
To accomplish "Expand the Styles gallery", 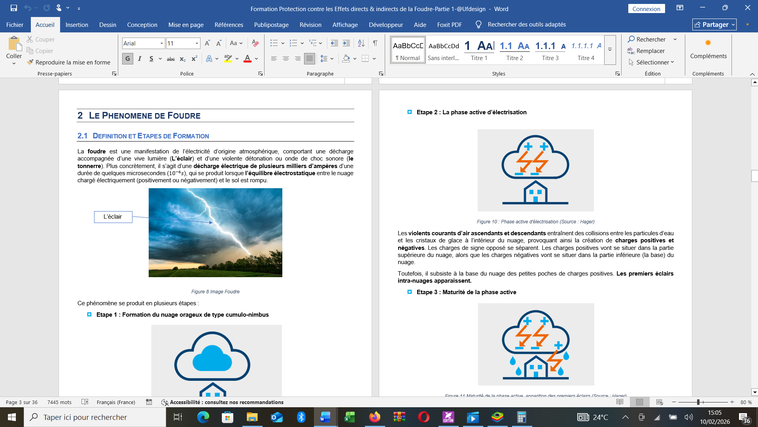I will (604, 59).
